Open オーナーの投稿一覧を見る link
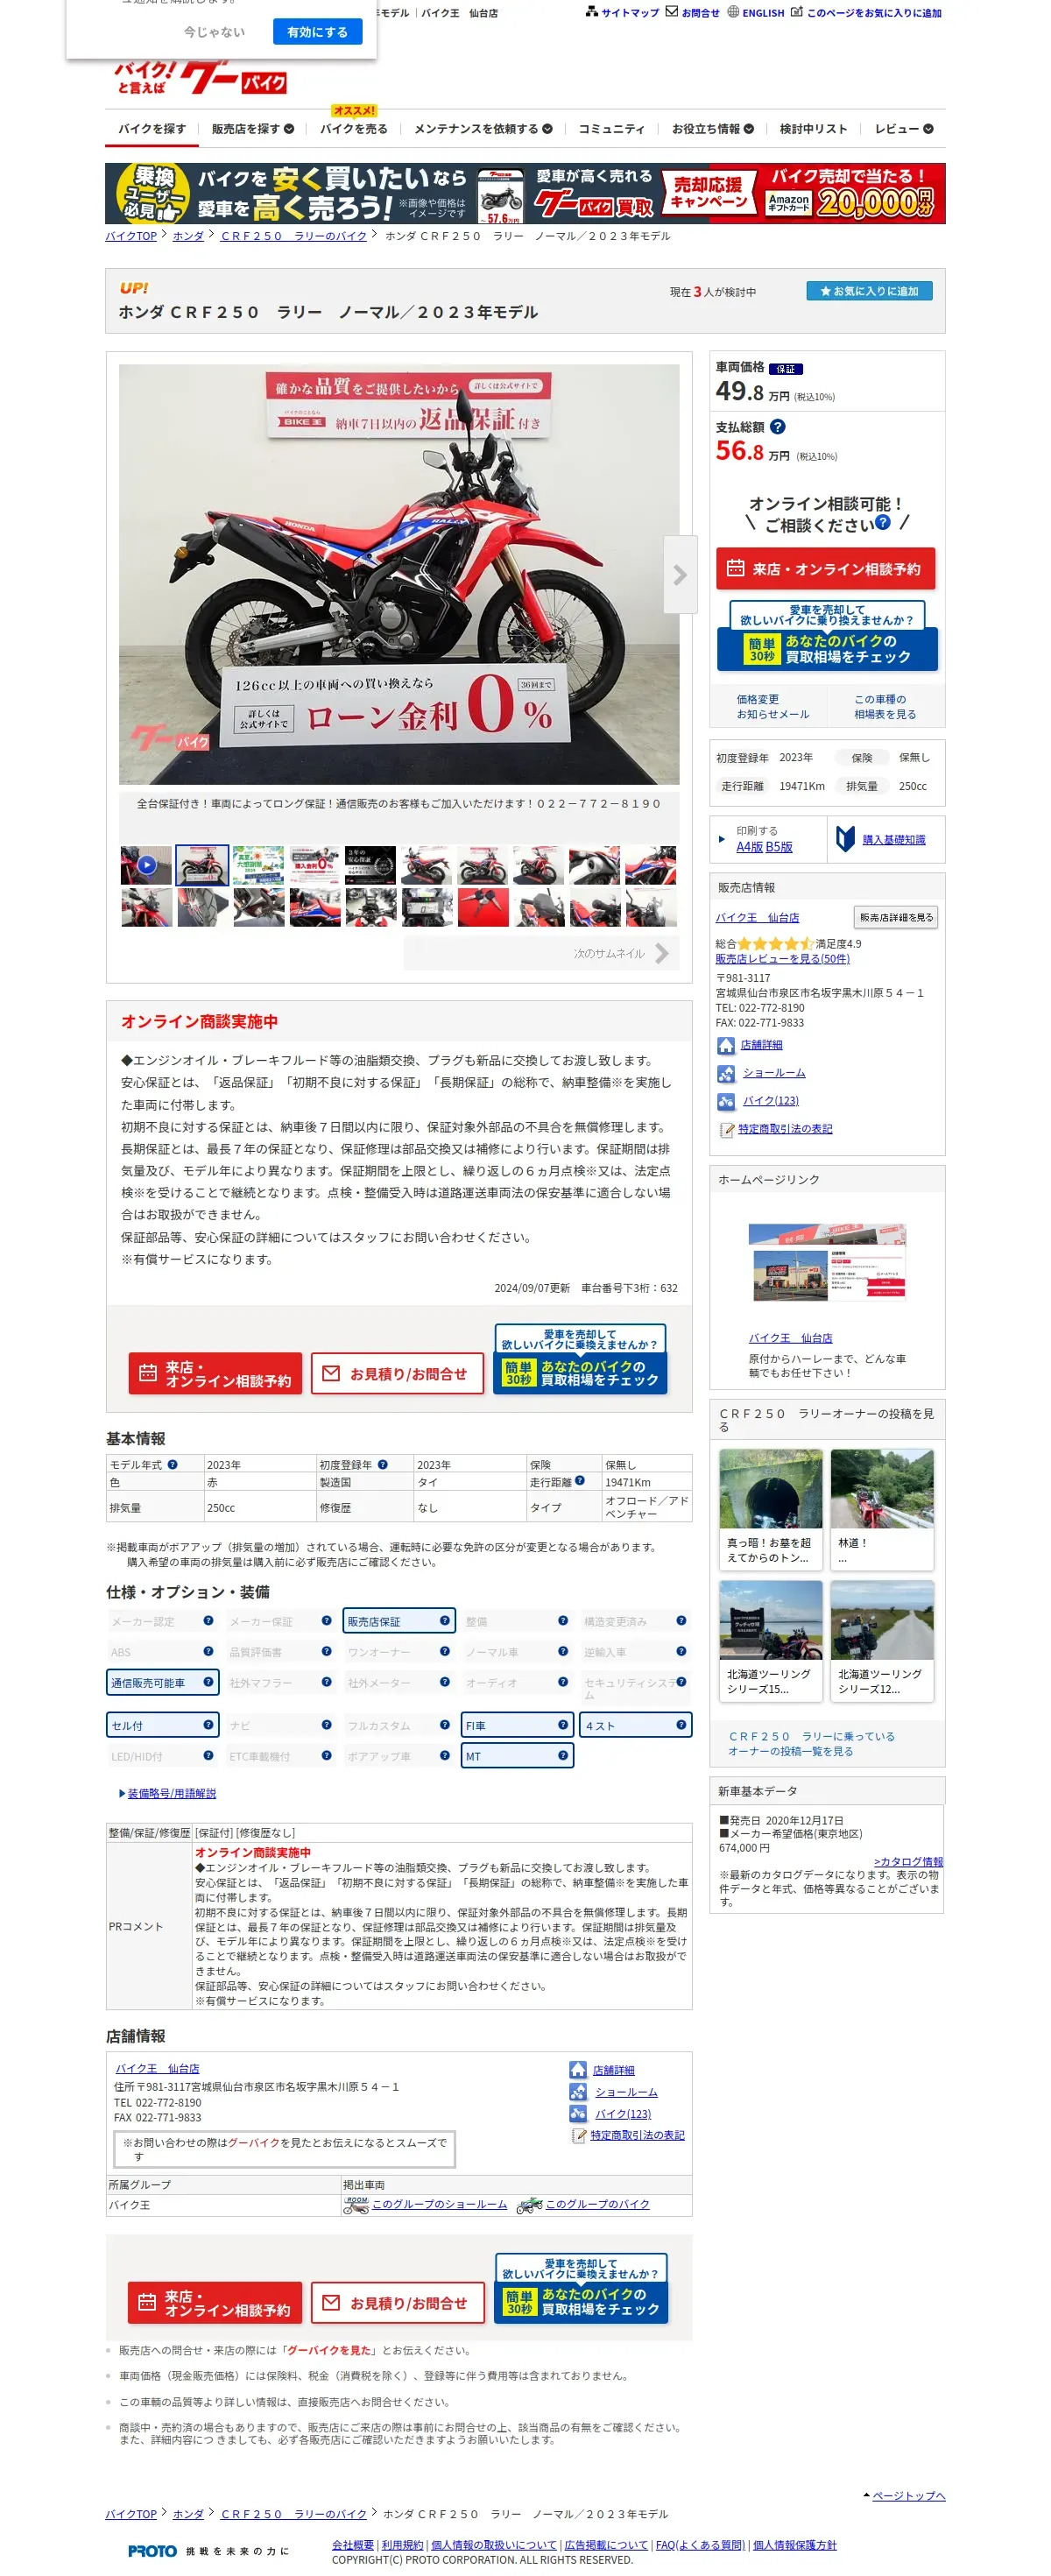 pyautogui.click(x=811, y=1744)
